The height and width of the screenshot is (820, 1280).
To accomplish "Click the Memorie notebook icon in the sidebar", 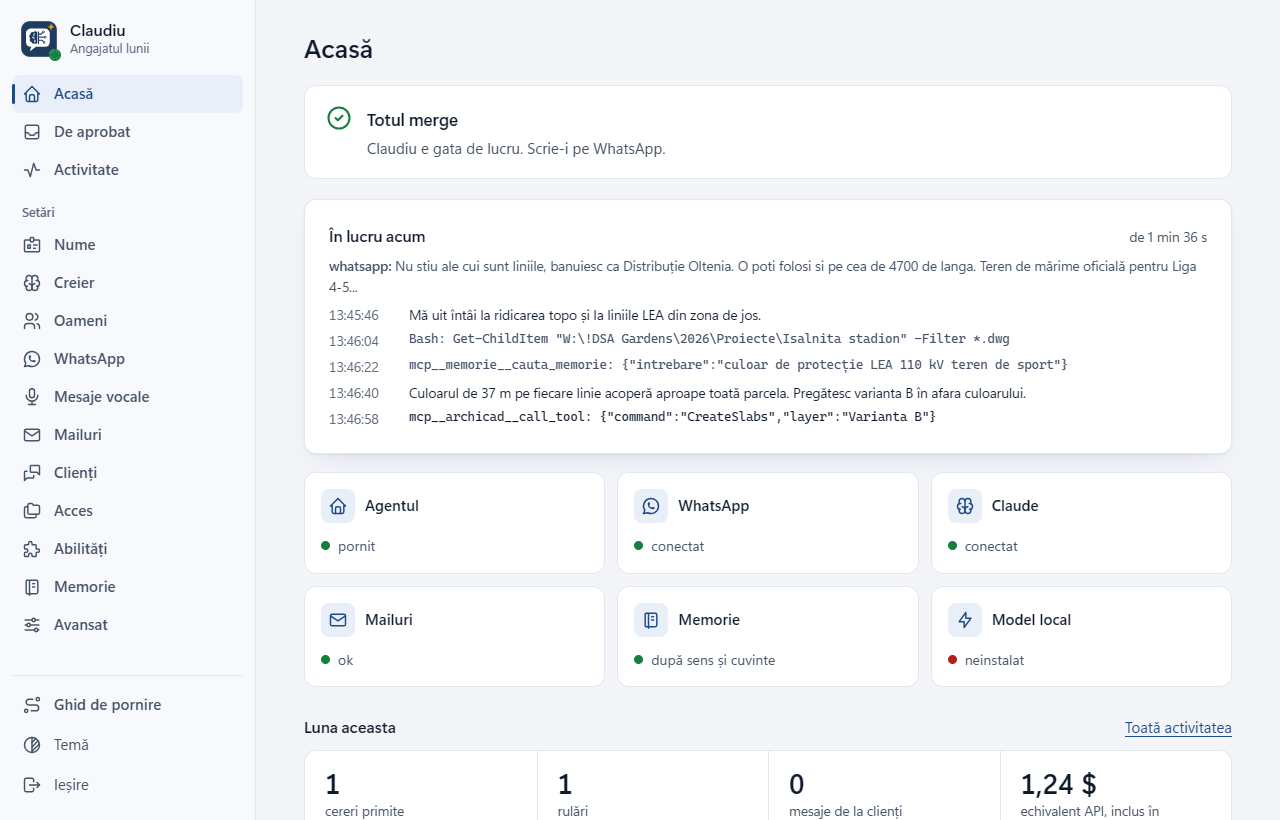I will click(32, 587).
